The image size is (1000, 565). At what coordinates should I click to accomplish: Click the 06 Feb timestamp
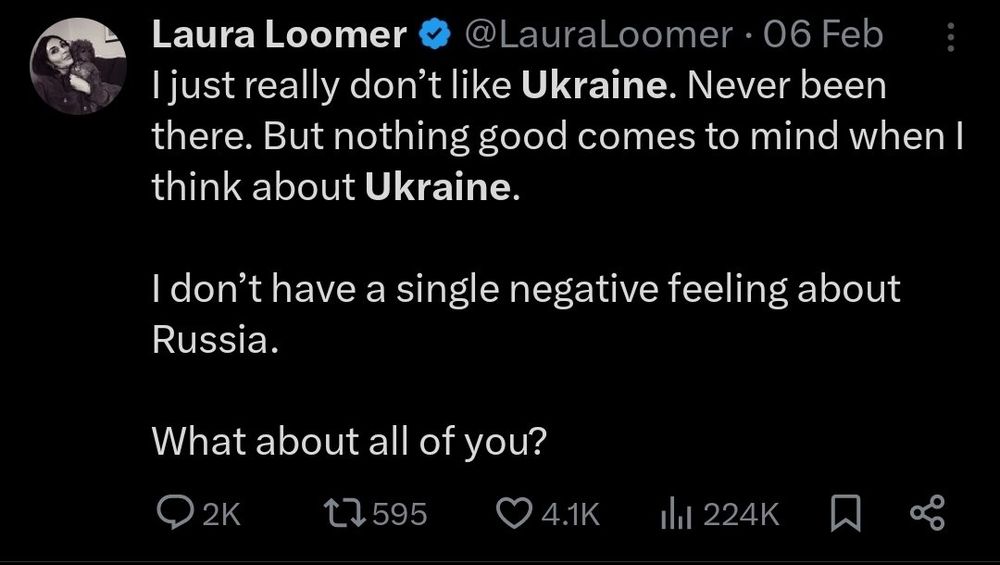(x=823, y=36)
